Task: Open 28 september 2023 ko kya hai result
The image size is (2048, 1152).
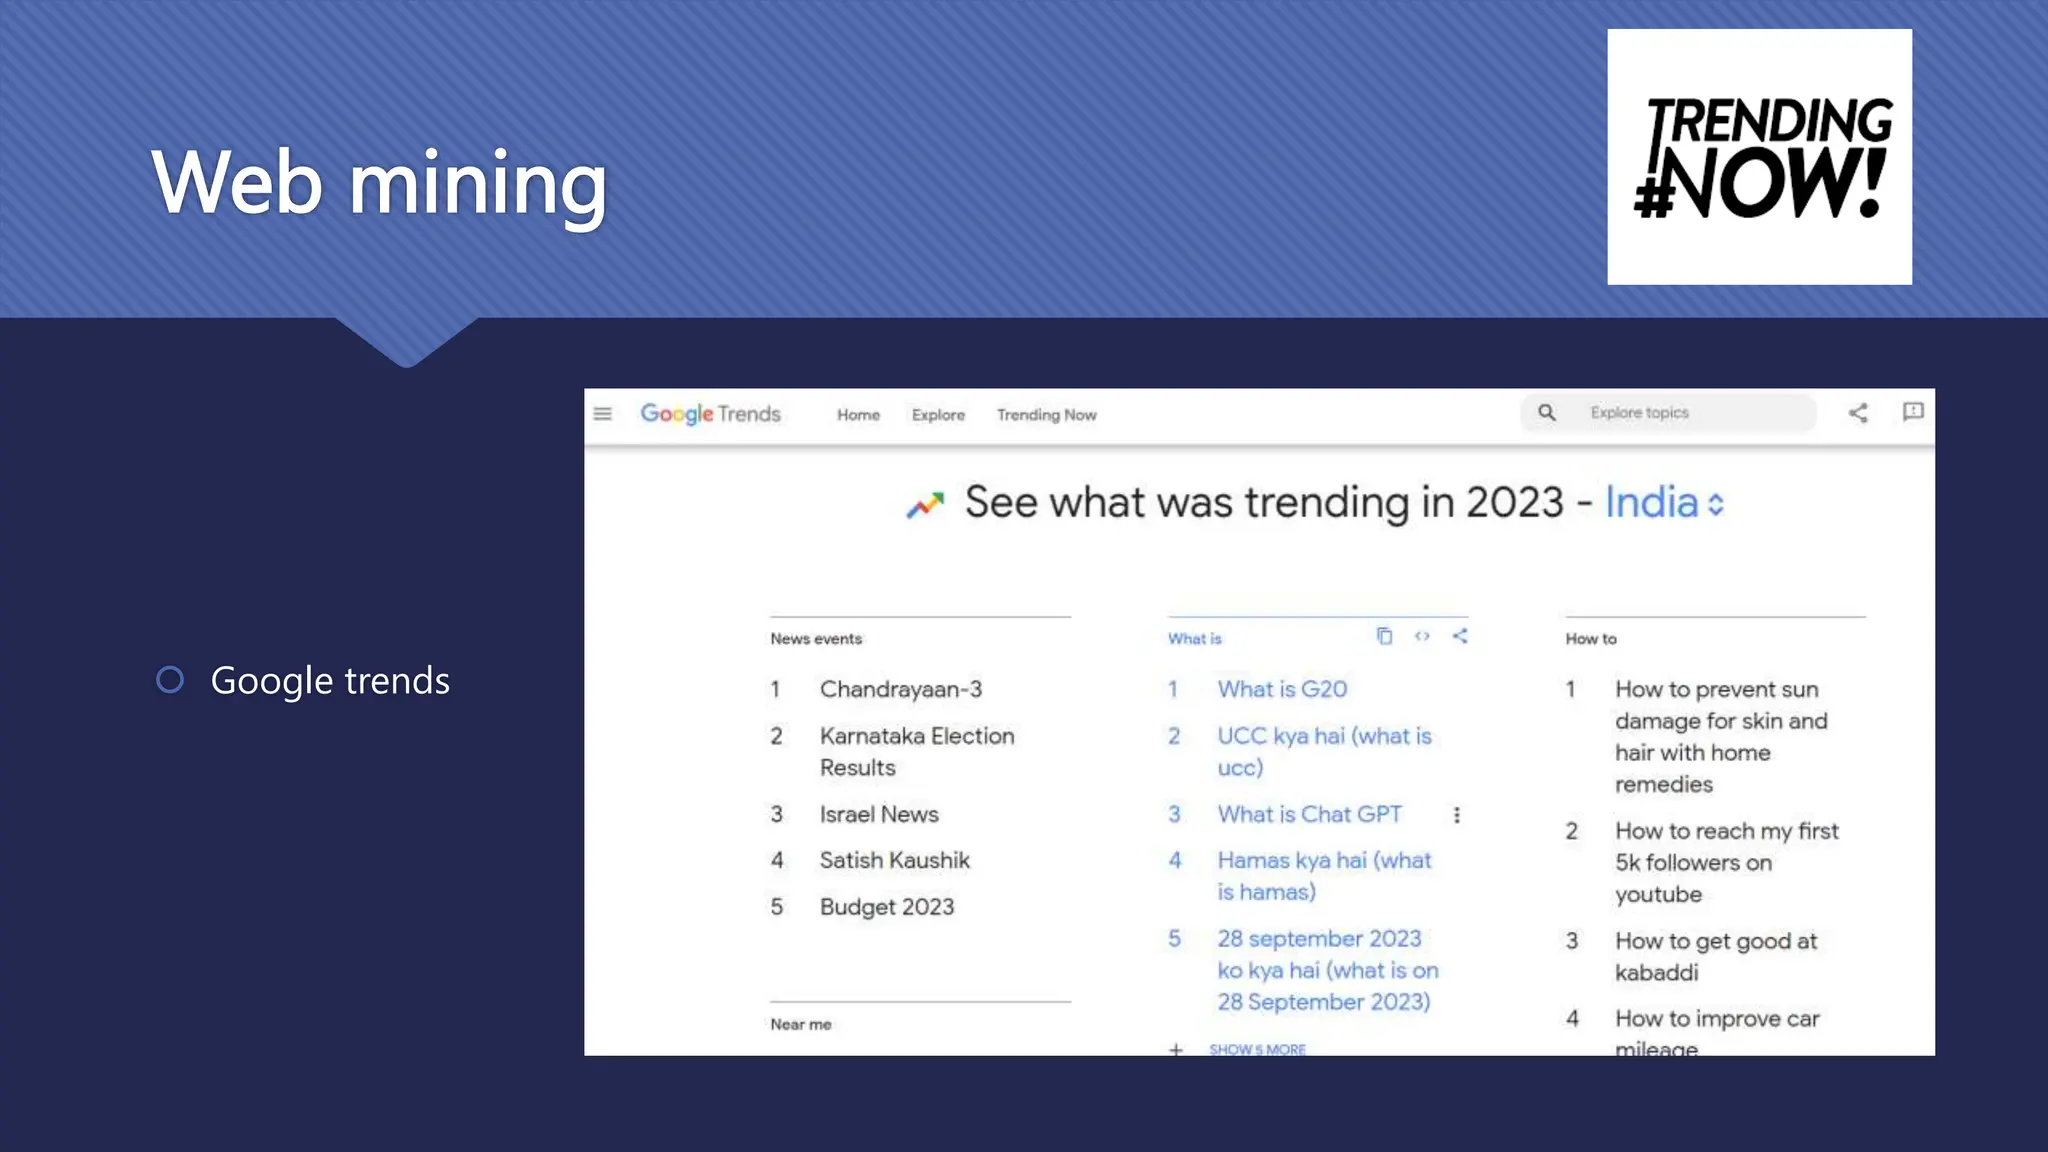Action: tap(1328, 970)
